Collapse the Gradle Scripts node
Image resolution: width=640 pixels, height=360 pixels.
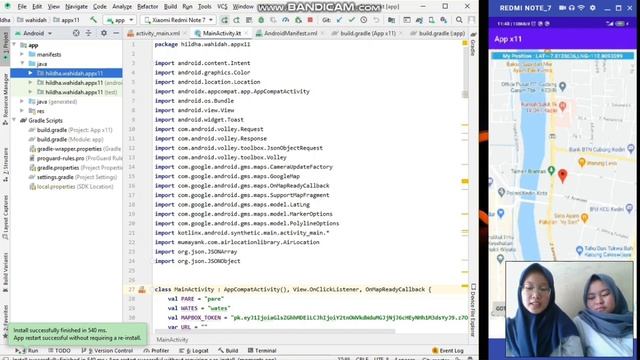(x=15, y=120)
